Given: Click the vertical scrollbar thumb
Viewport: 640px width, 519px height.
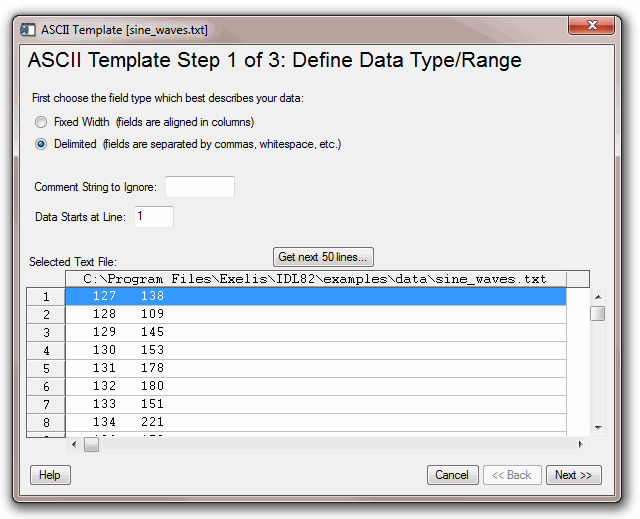Looking at the screenshot, I should [x=597, y=313].
